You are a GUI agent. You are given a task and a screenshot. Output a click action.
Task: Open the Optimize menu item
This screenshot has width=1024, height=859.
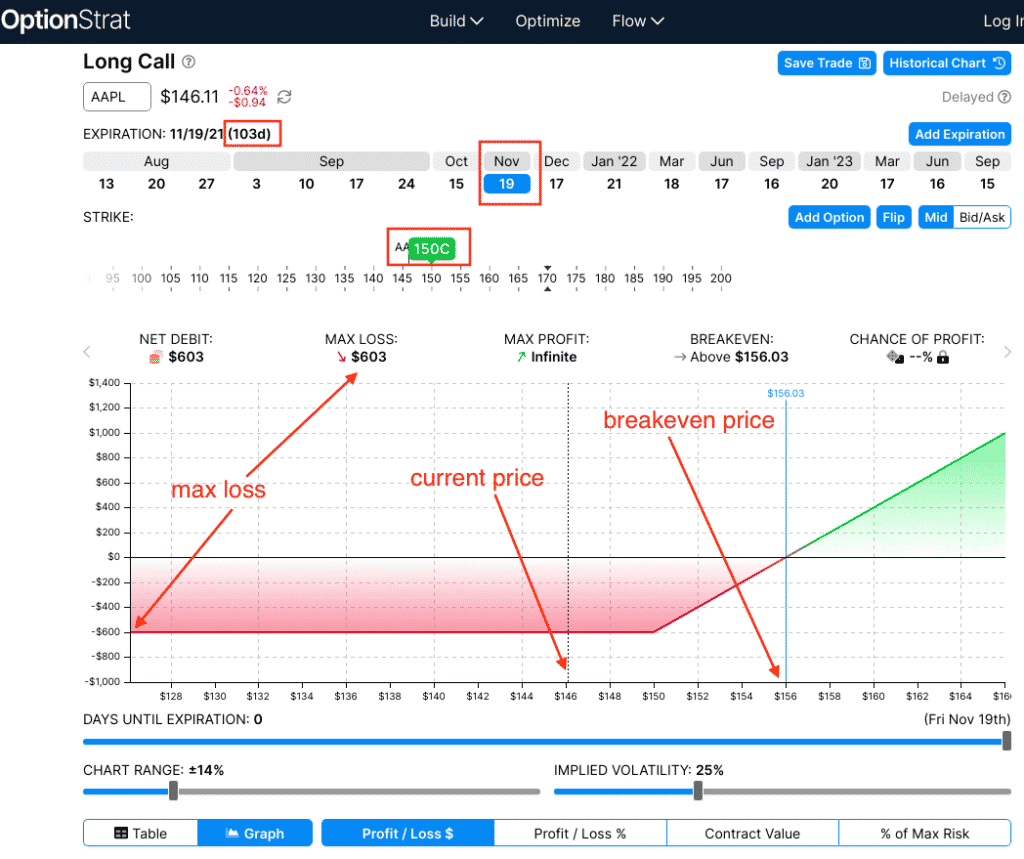coord(547,21)
